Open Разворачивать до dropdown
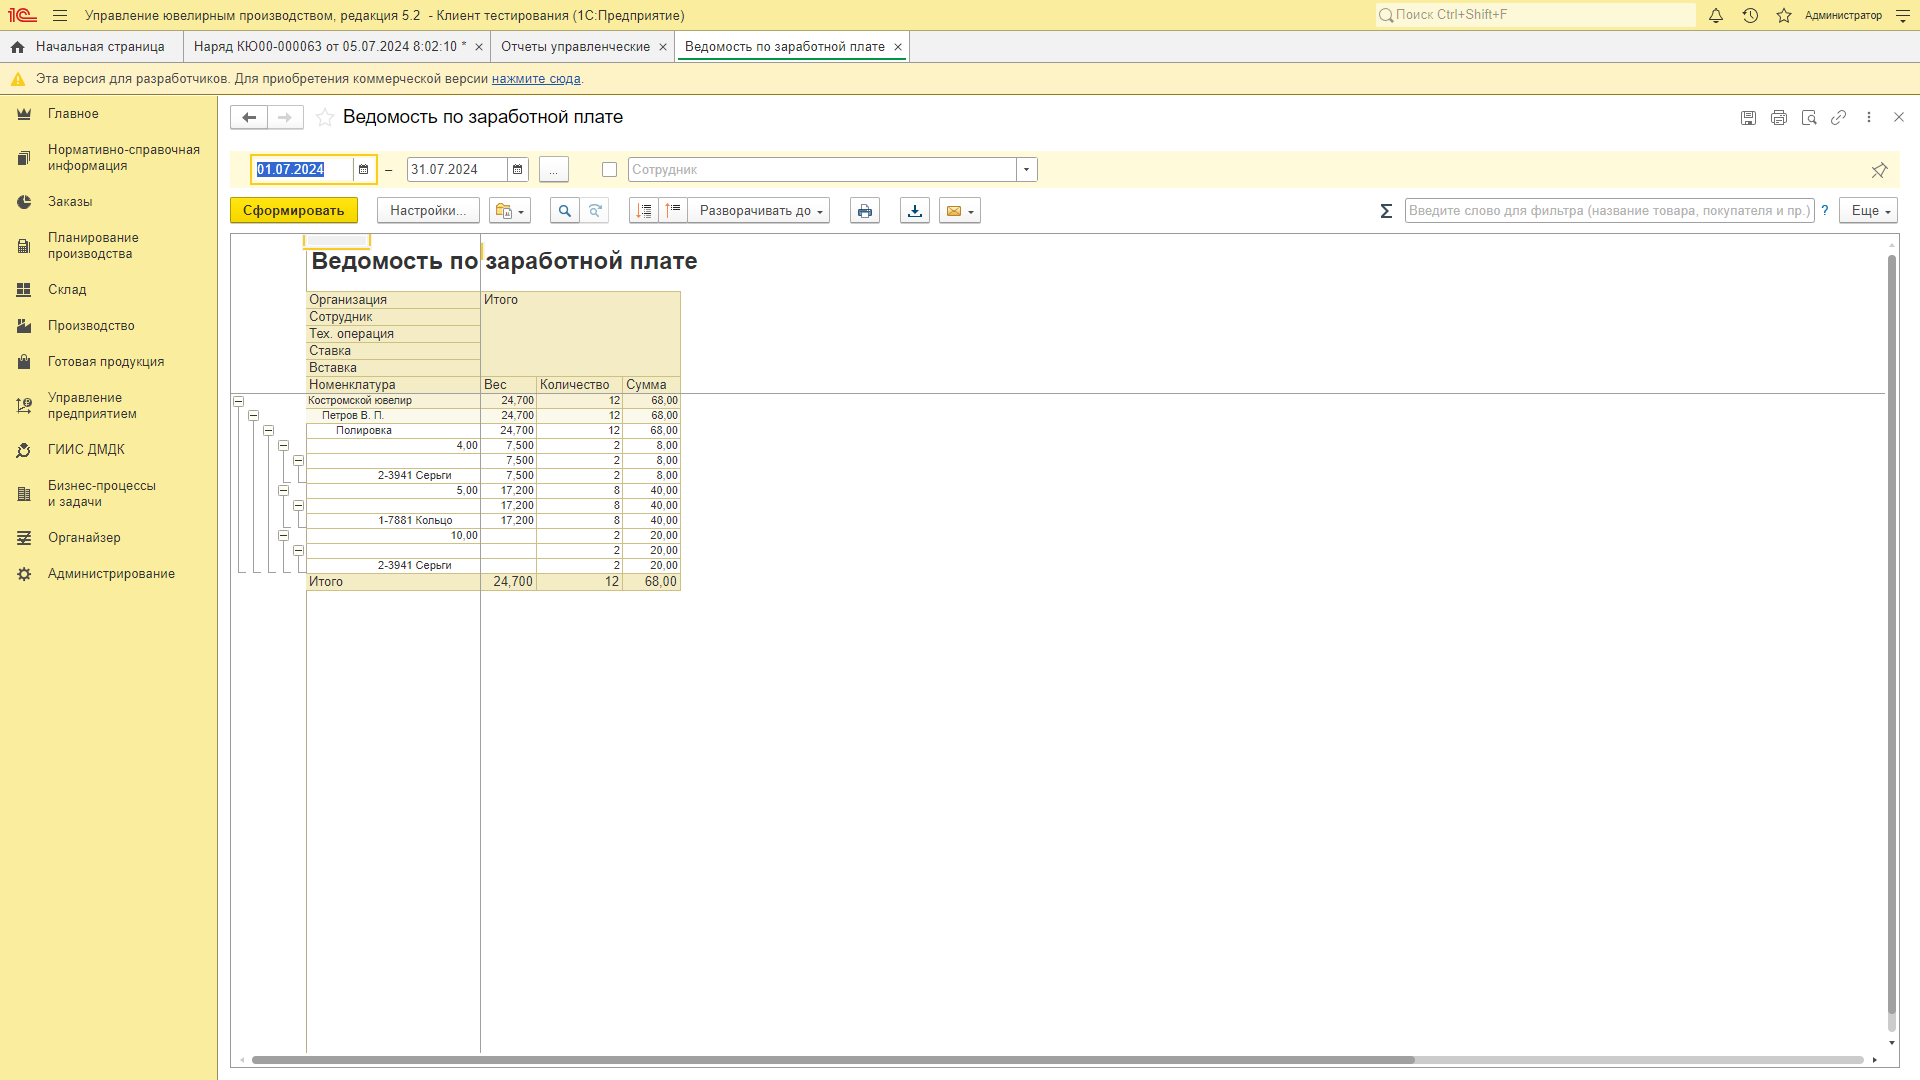This screenshot has height=1080, width=1920. point(758,211)
